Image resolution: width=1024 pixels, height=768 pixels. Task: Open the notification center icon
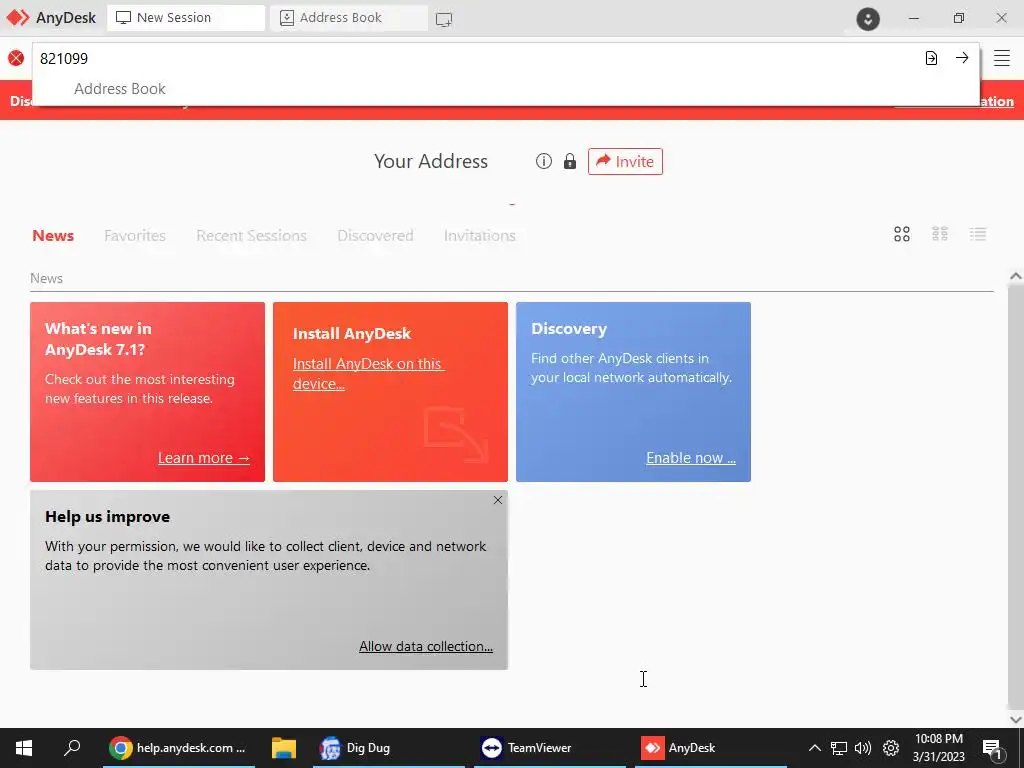[993, 748]
